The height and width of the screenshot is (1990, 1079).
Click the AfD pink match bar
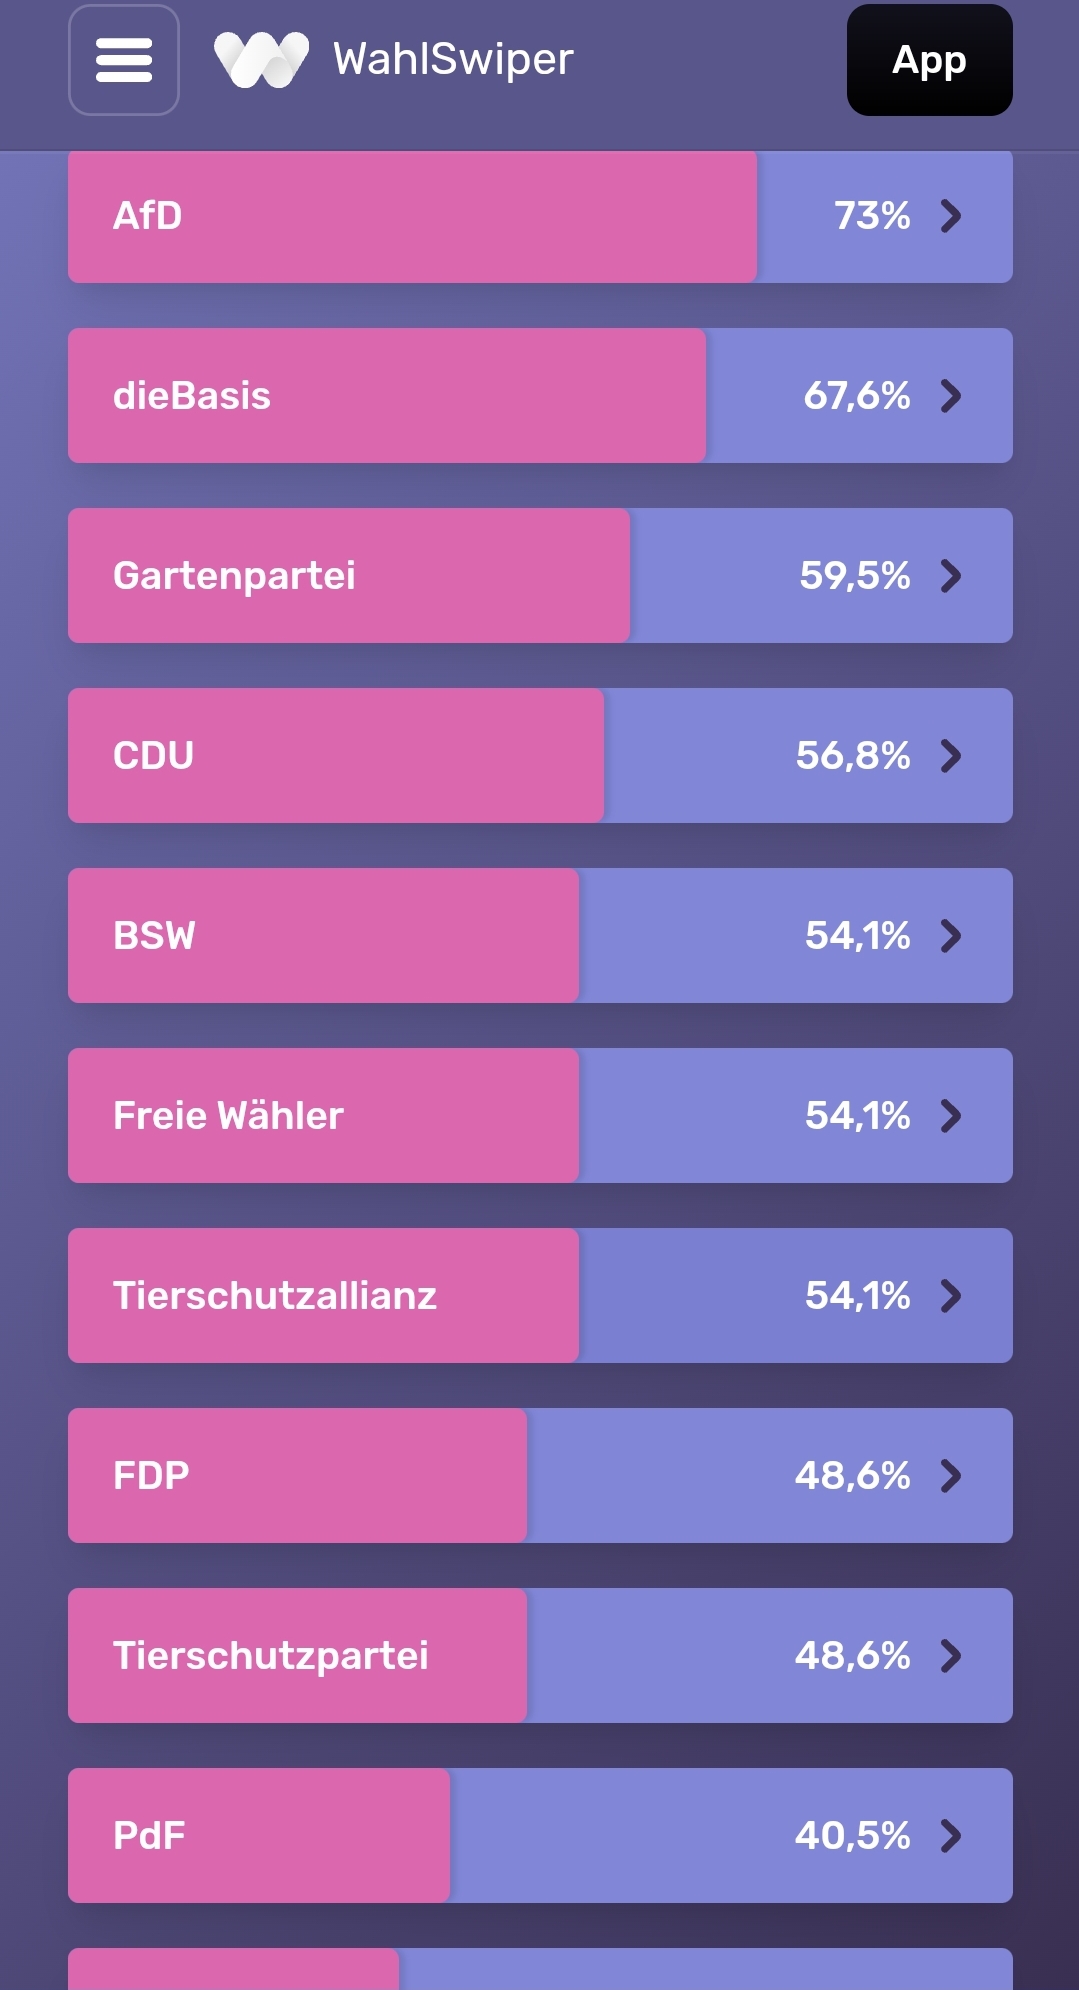[x=412, y=216]
